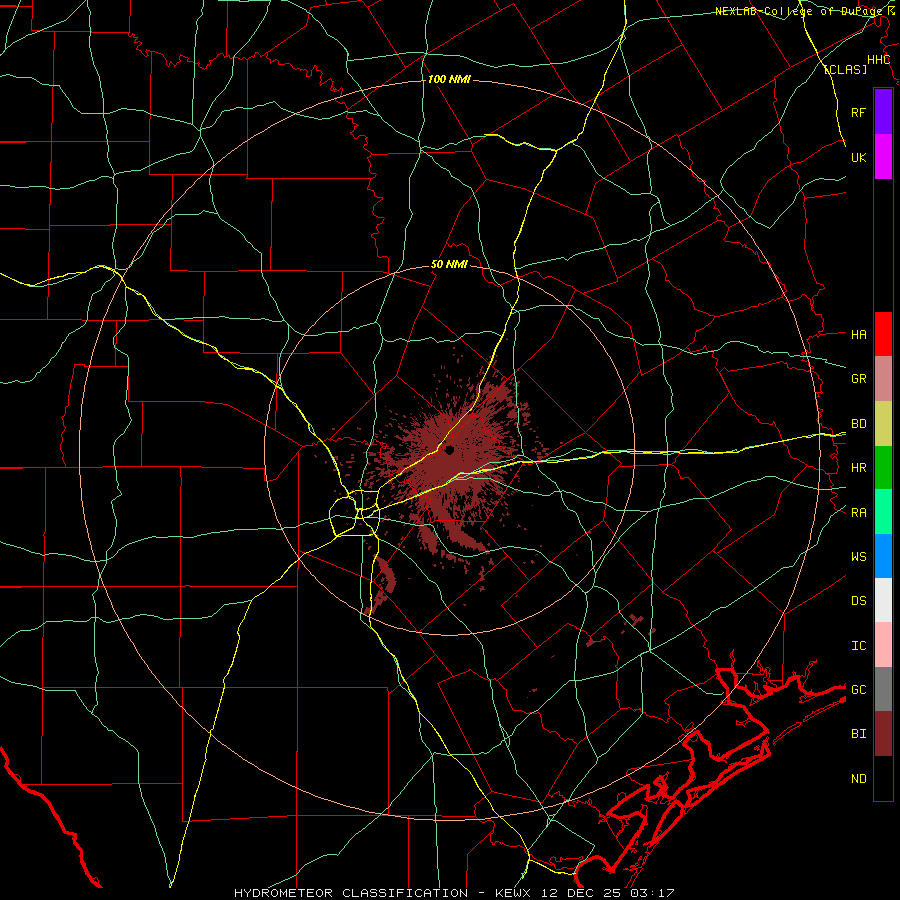The height and width of the screenshot is (900, 900).
Task: Select the pink GR legend color
Action: [883, 379]
